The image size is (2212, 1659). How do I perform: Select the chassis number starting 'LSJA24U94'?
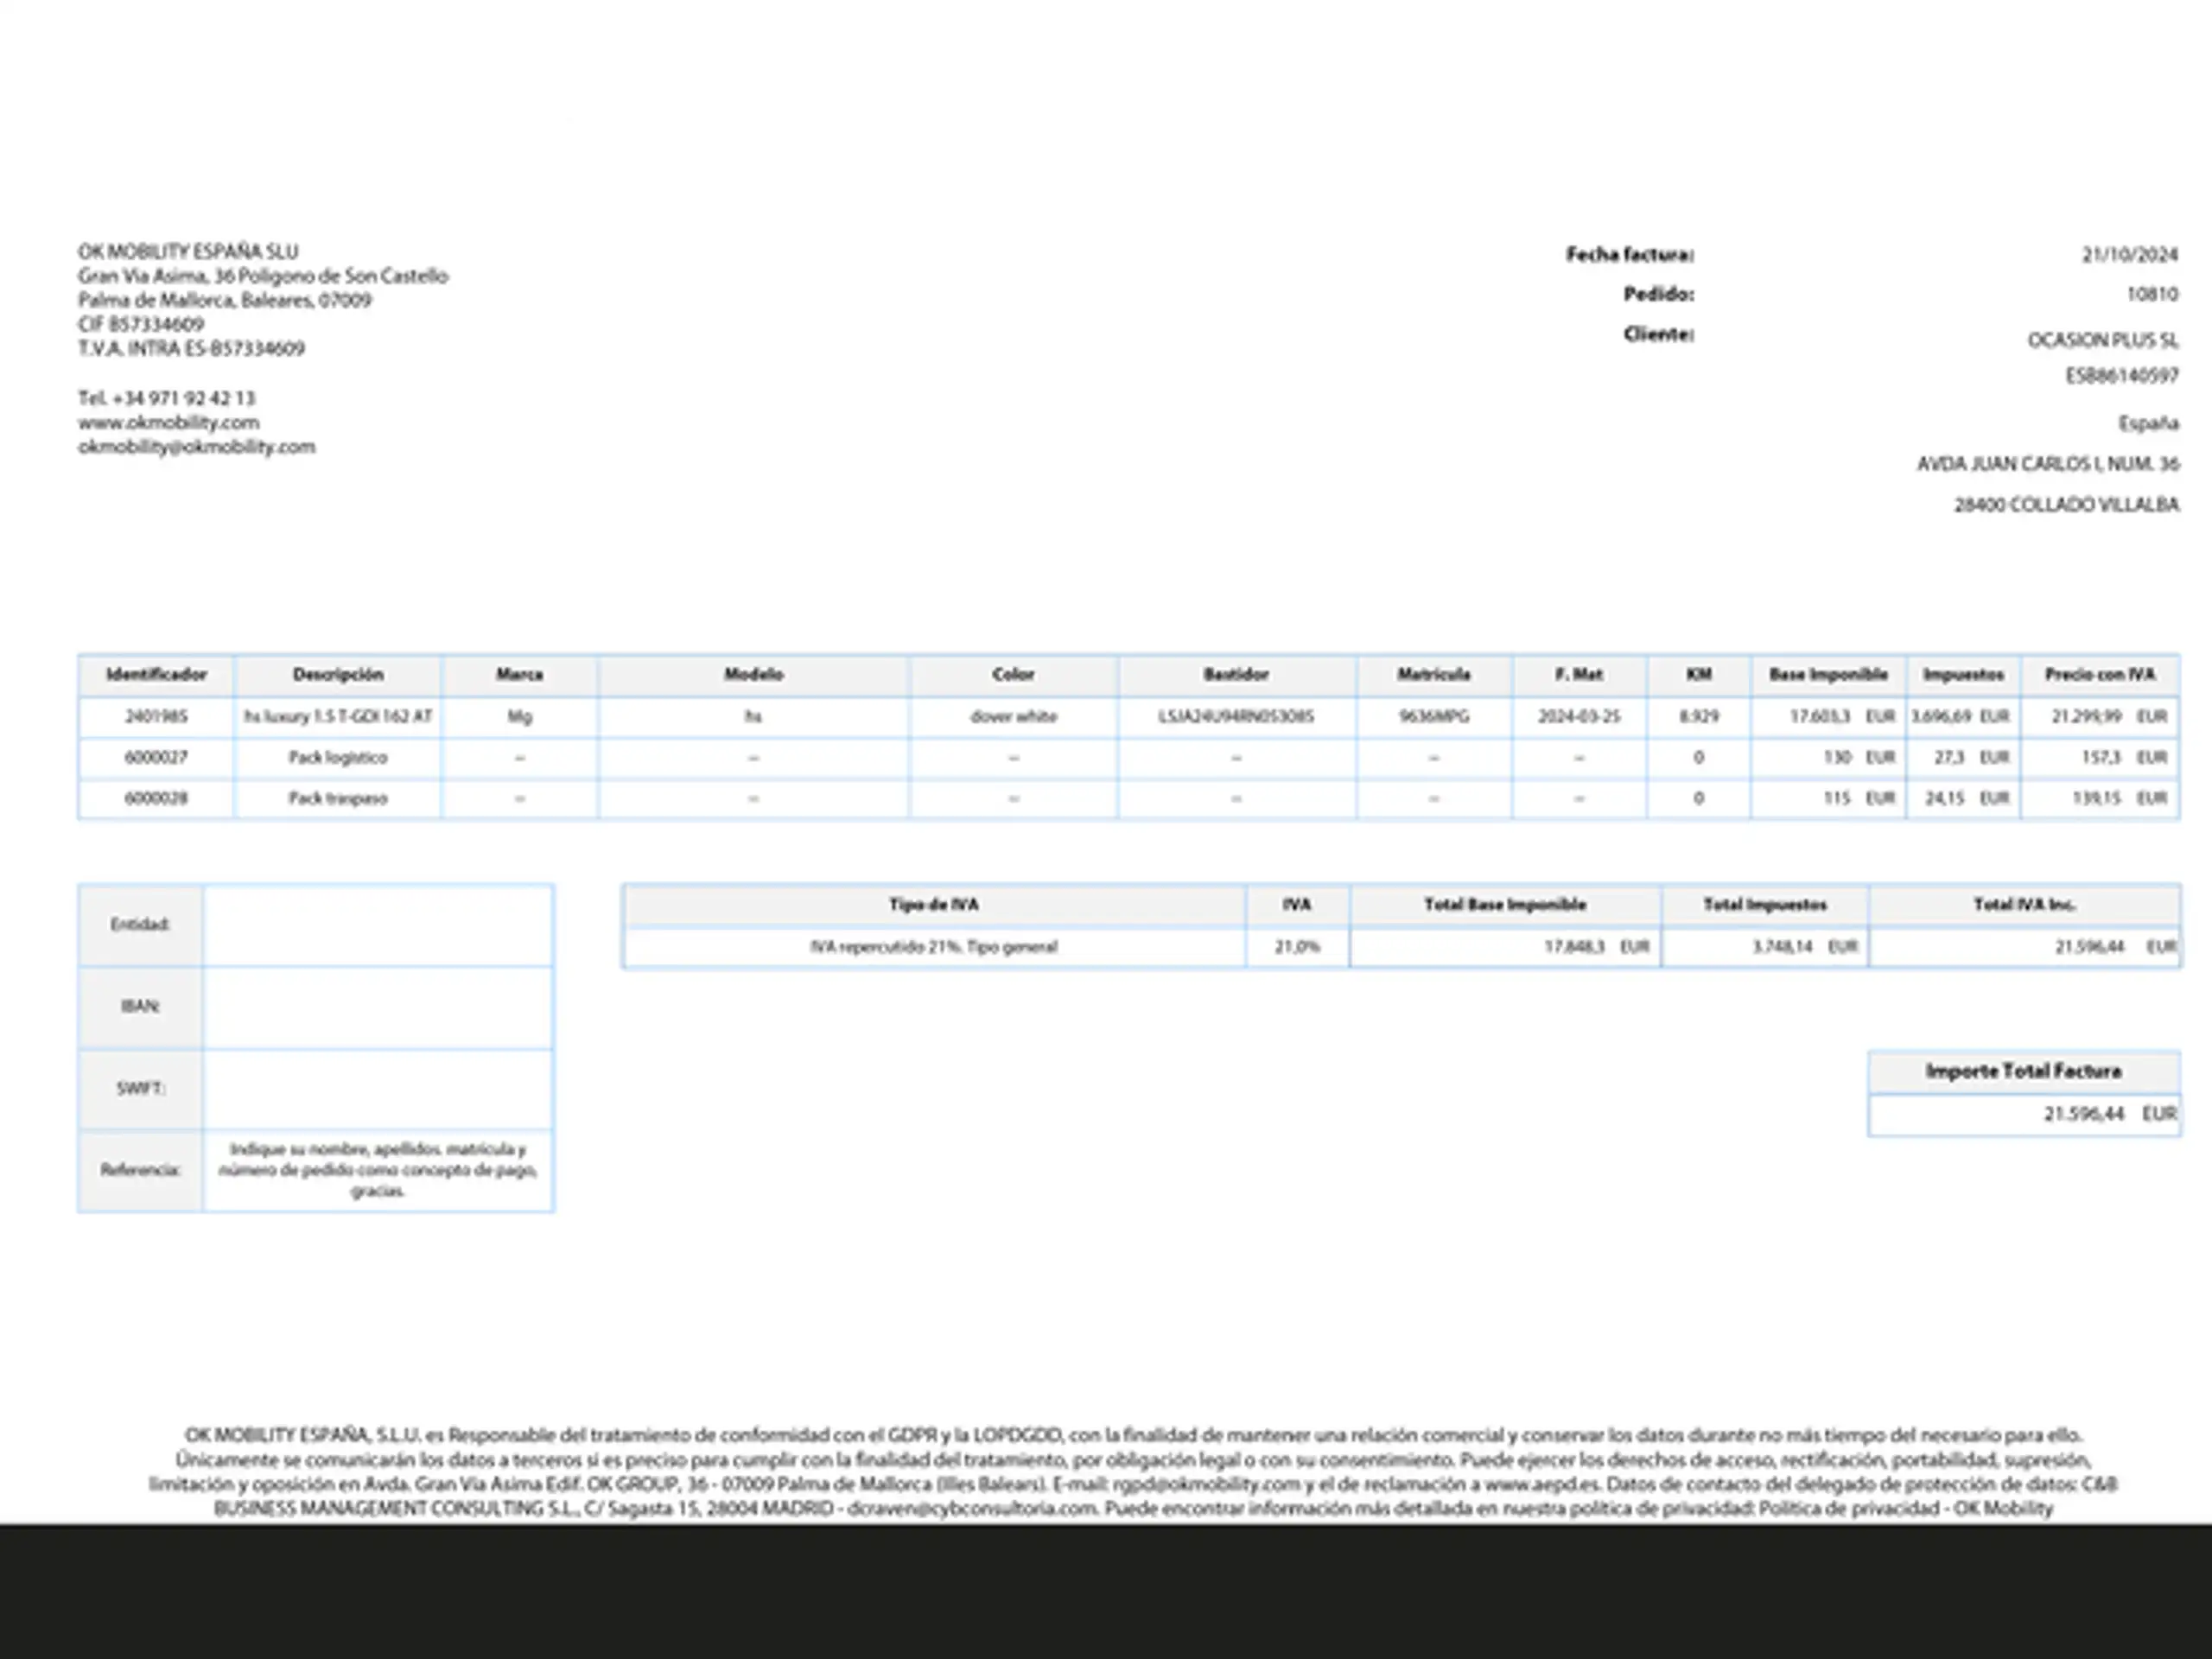coord(1236,717)
